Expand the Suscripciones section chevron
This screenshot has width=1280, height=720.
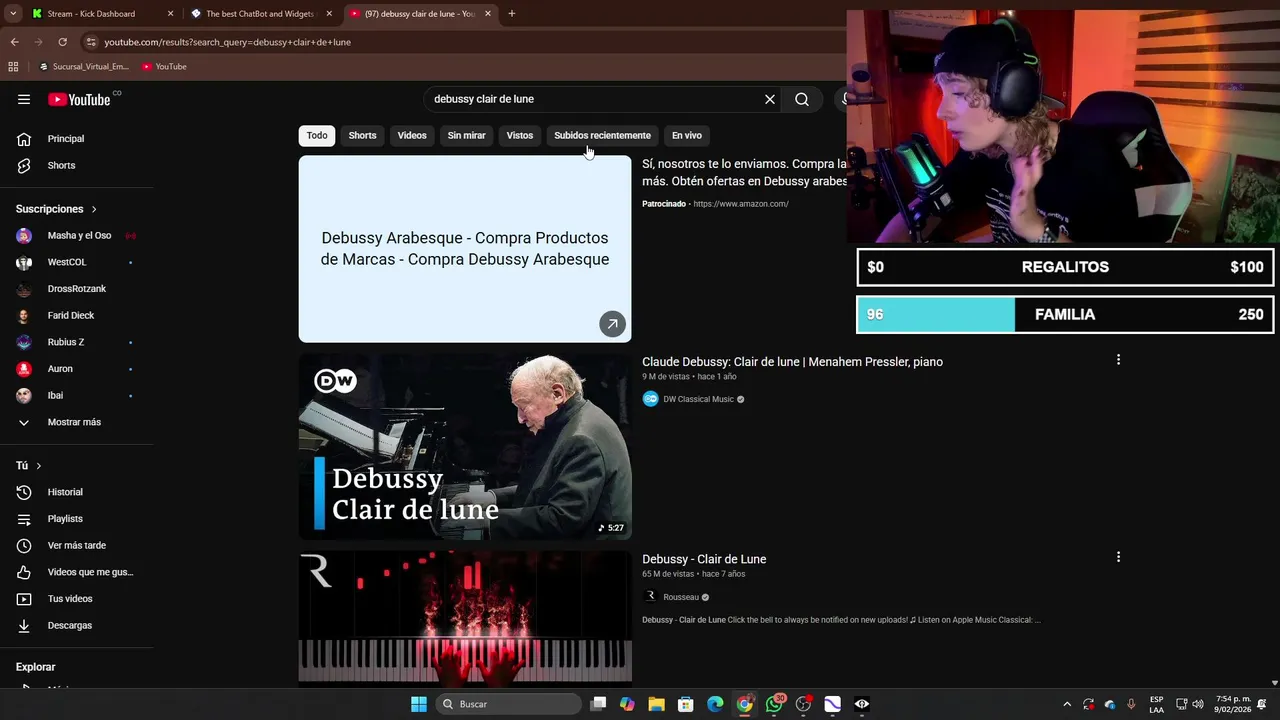coord(94,209)
